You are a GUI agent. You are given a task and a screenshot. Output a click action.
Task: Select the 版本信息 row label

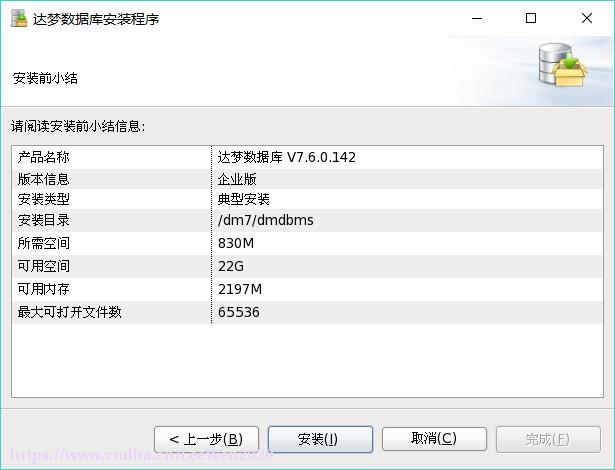44,179
